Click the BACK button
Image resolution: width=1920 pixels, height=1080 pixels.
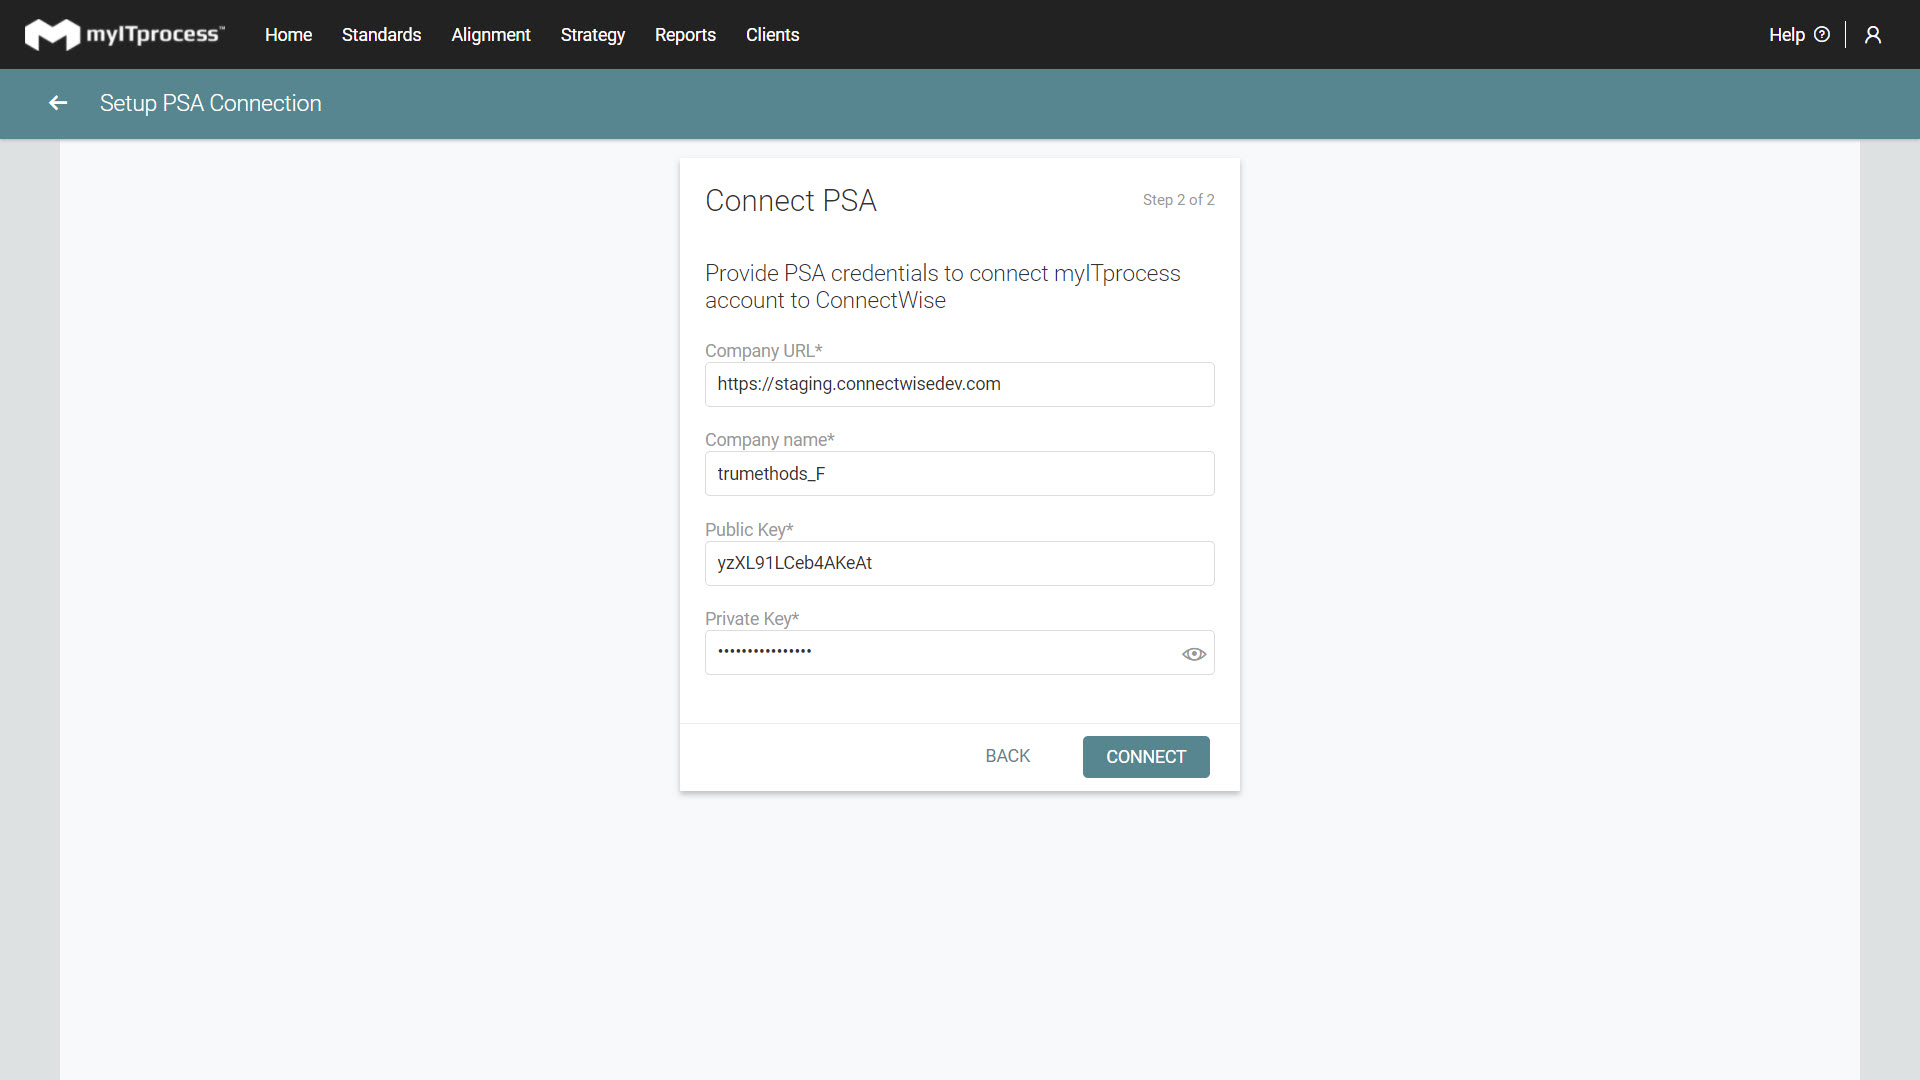tap(1007, 757)
